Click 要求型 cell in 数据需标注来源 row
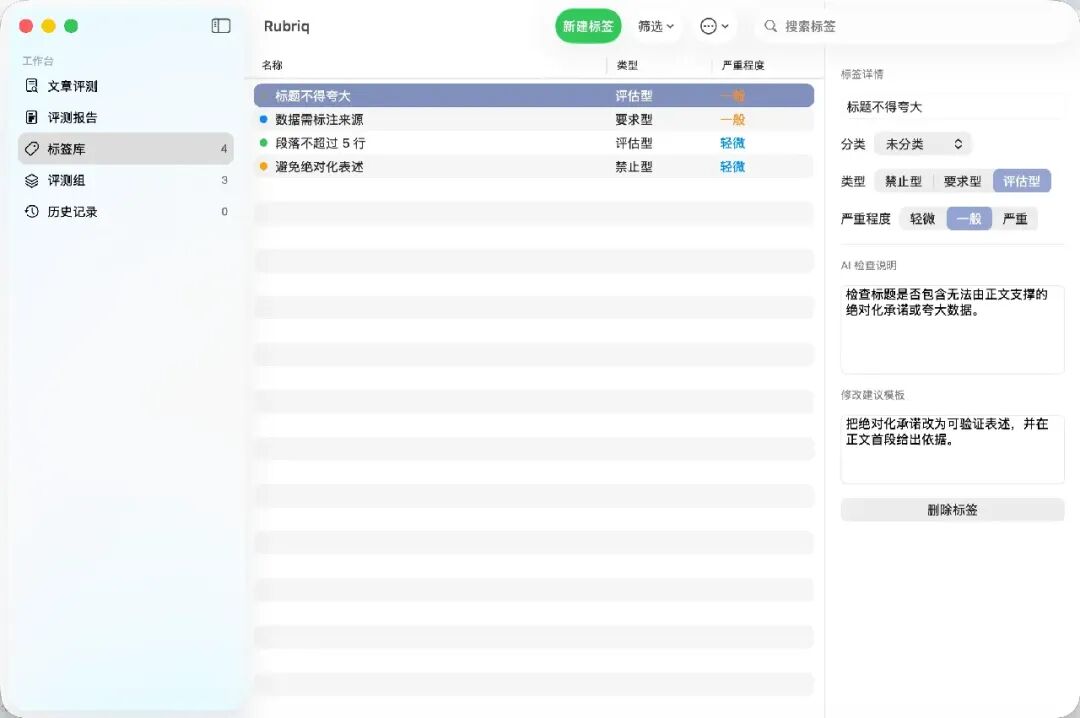This screenshot has height=718, width=1080. click(x=634, y=119)
